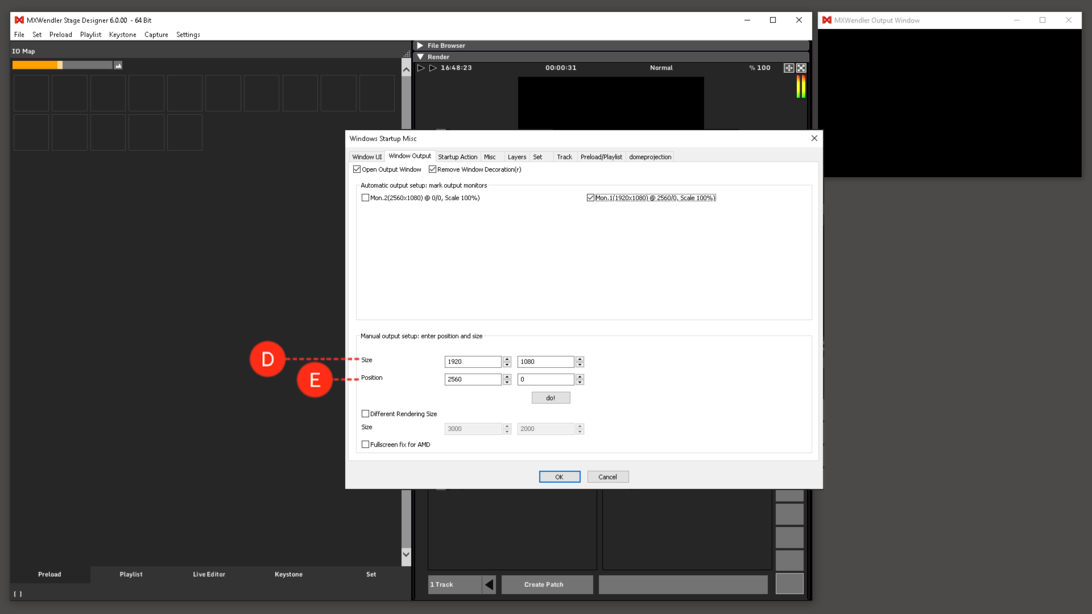Open the Settings menu

pos(188,33)
